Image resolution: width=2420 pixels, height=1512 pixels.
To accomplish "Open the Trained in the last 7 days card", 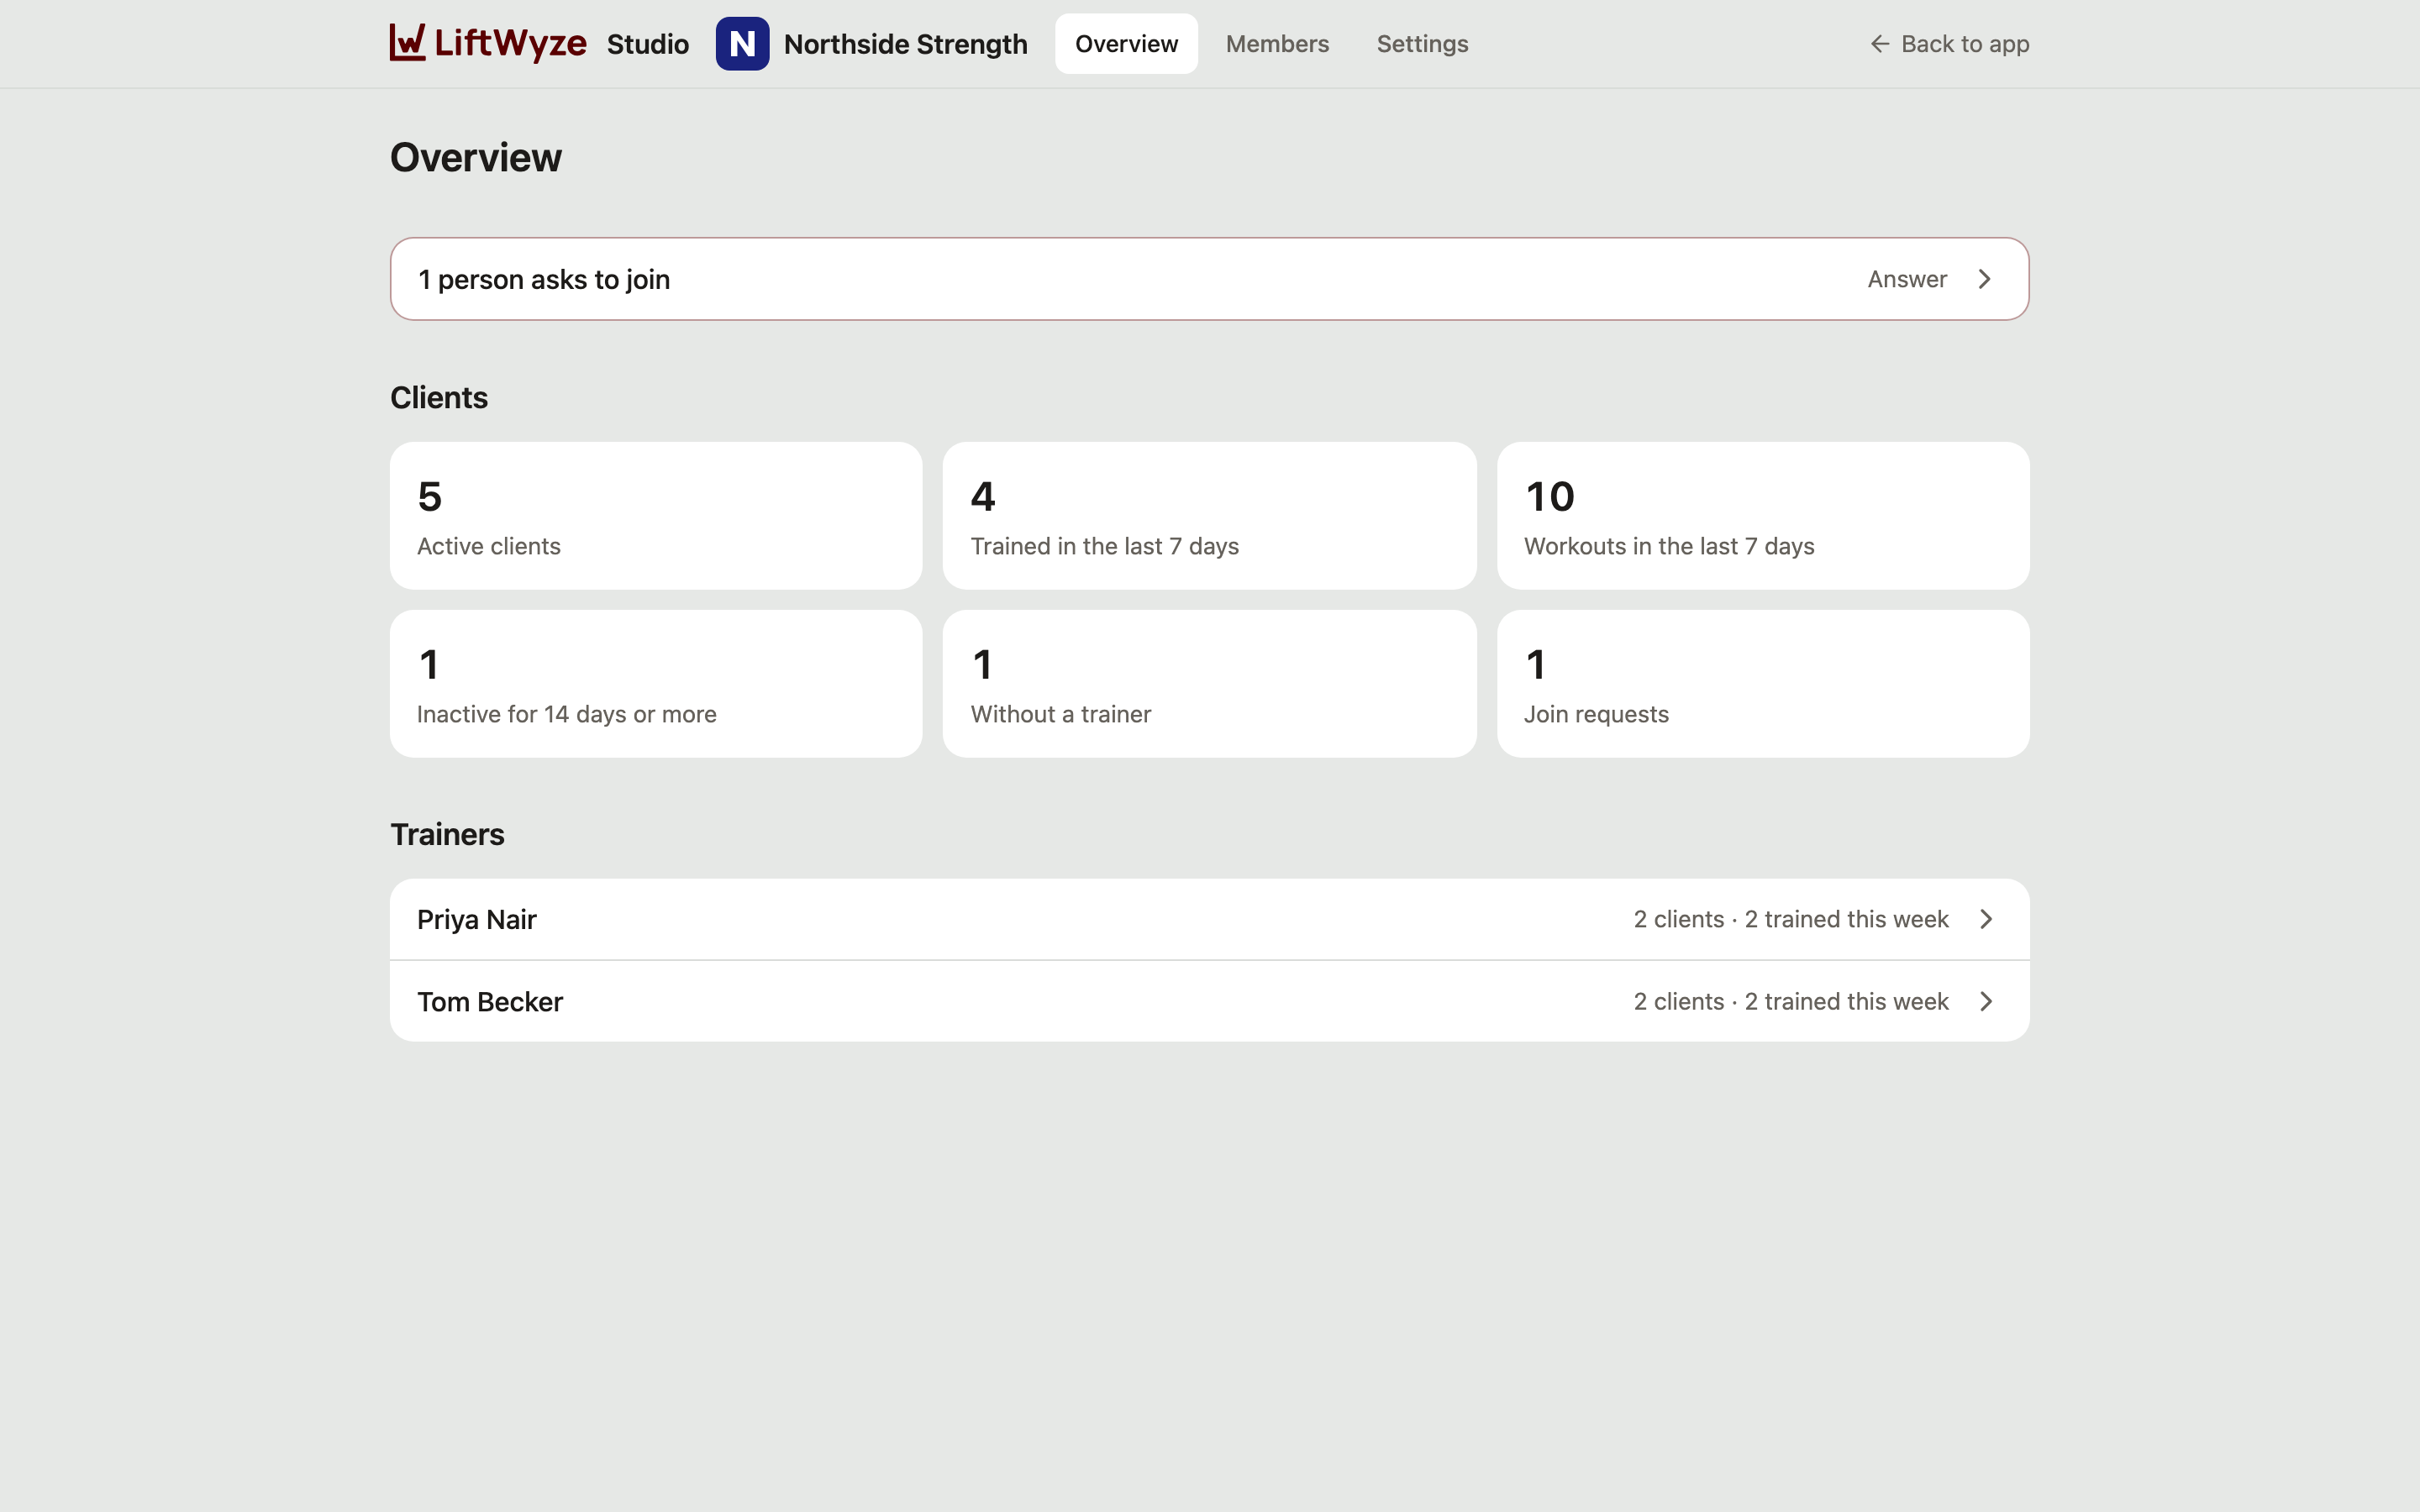I will coord(1209,516).
